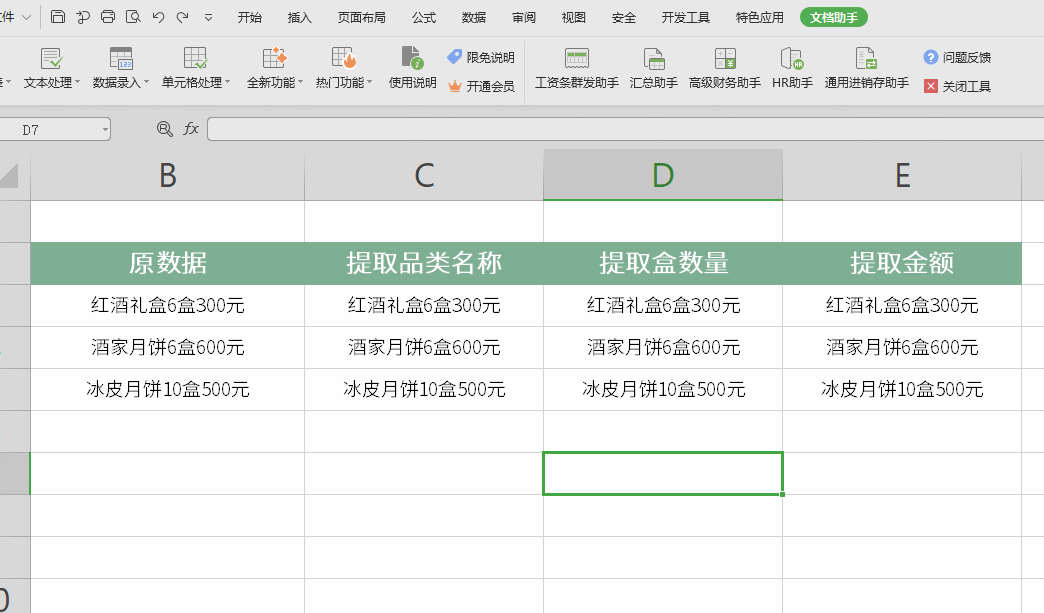Image resolution: width=1044 pixels, height=613 pixels.
Task: Expand the 热门功能 dropdown arrow
Action: click(370, 82)
